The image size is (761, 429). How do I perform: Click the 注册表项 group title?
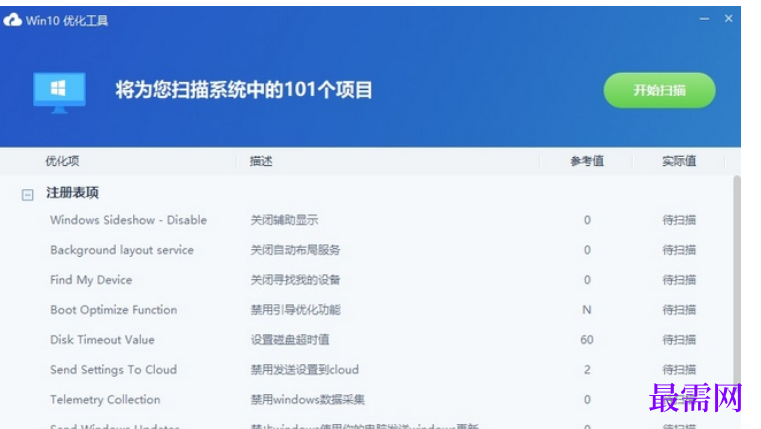[x=72, y=193]
